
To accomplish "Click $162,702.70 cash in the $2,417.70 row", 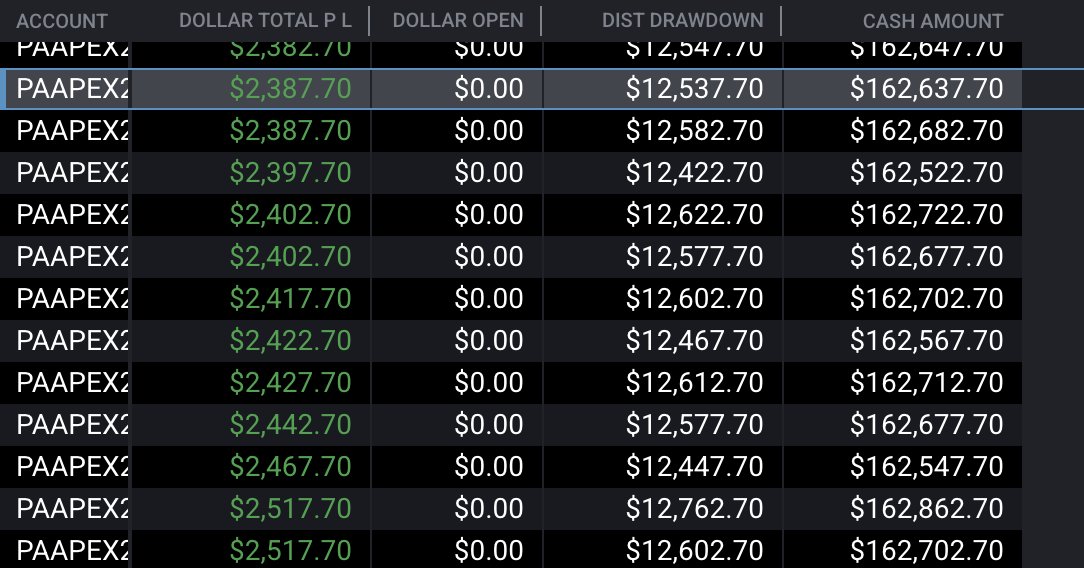I will point(926,299).
